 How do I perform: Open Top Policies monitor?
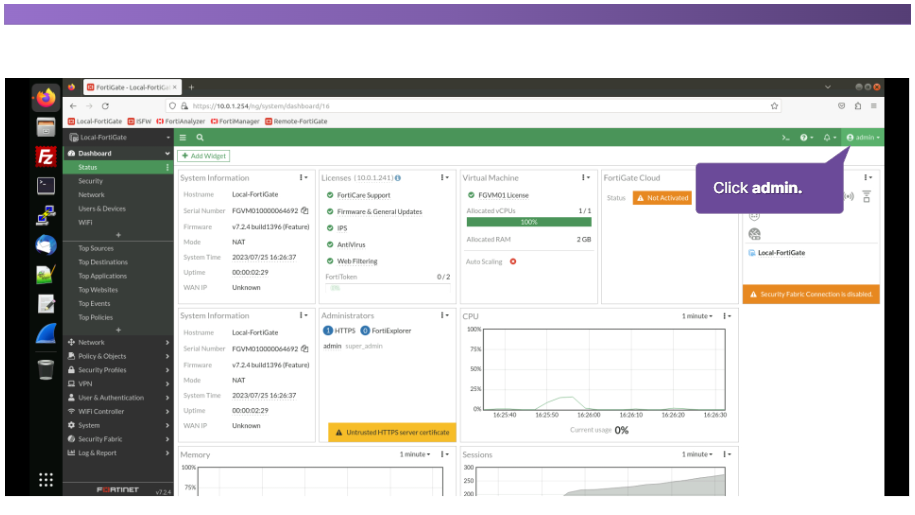(x=96, y=317)
